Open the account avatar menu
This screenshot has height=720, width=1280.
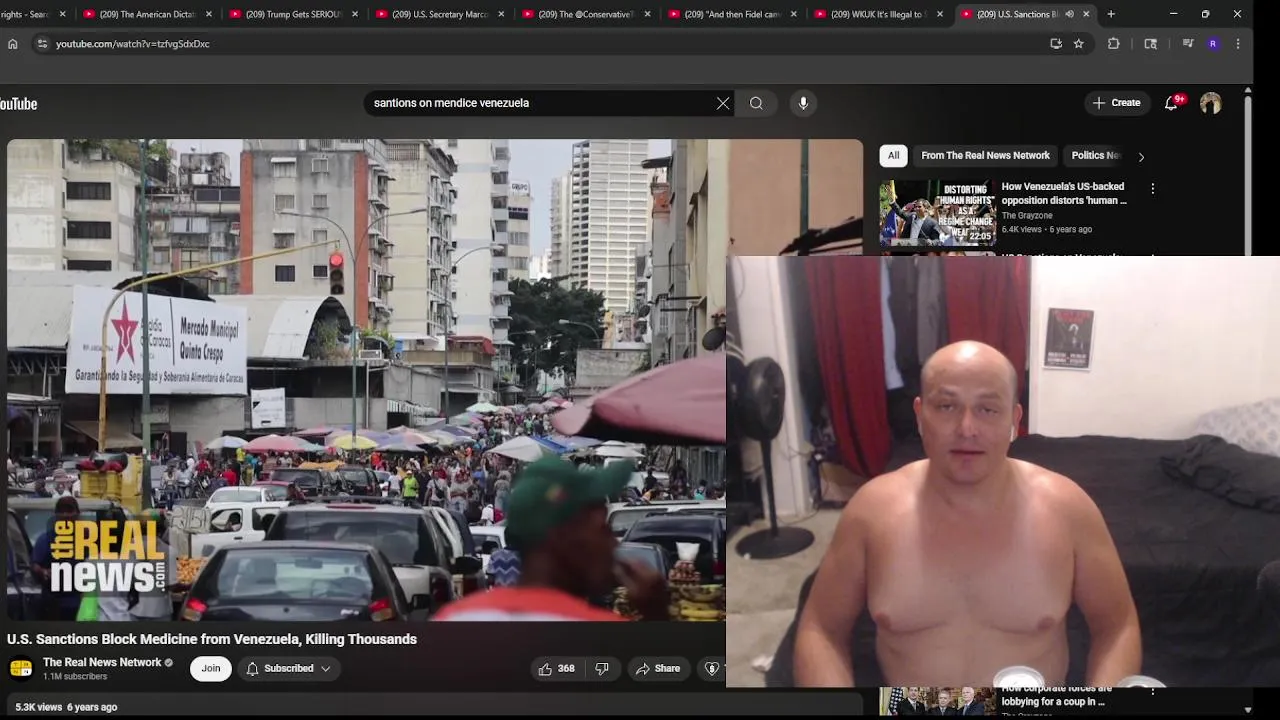click(x=1211, y=103)
